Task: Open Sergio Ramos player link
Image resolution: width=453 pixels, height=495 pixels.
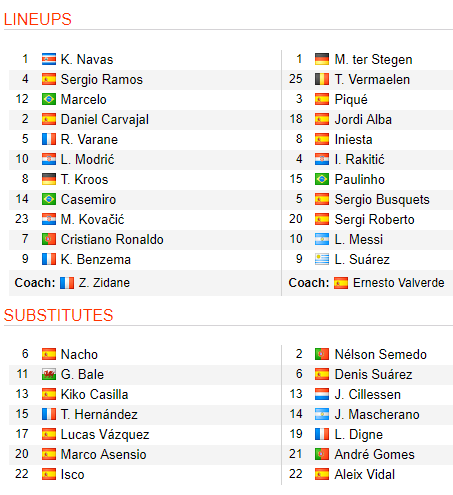Action: pos(102,80)
